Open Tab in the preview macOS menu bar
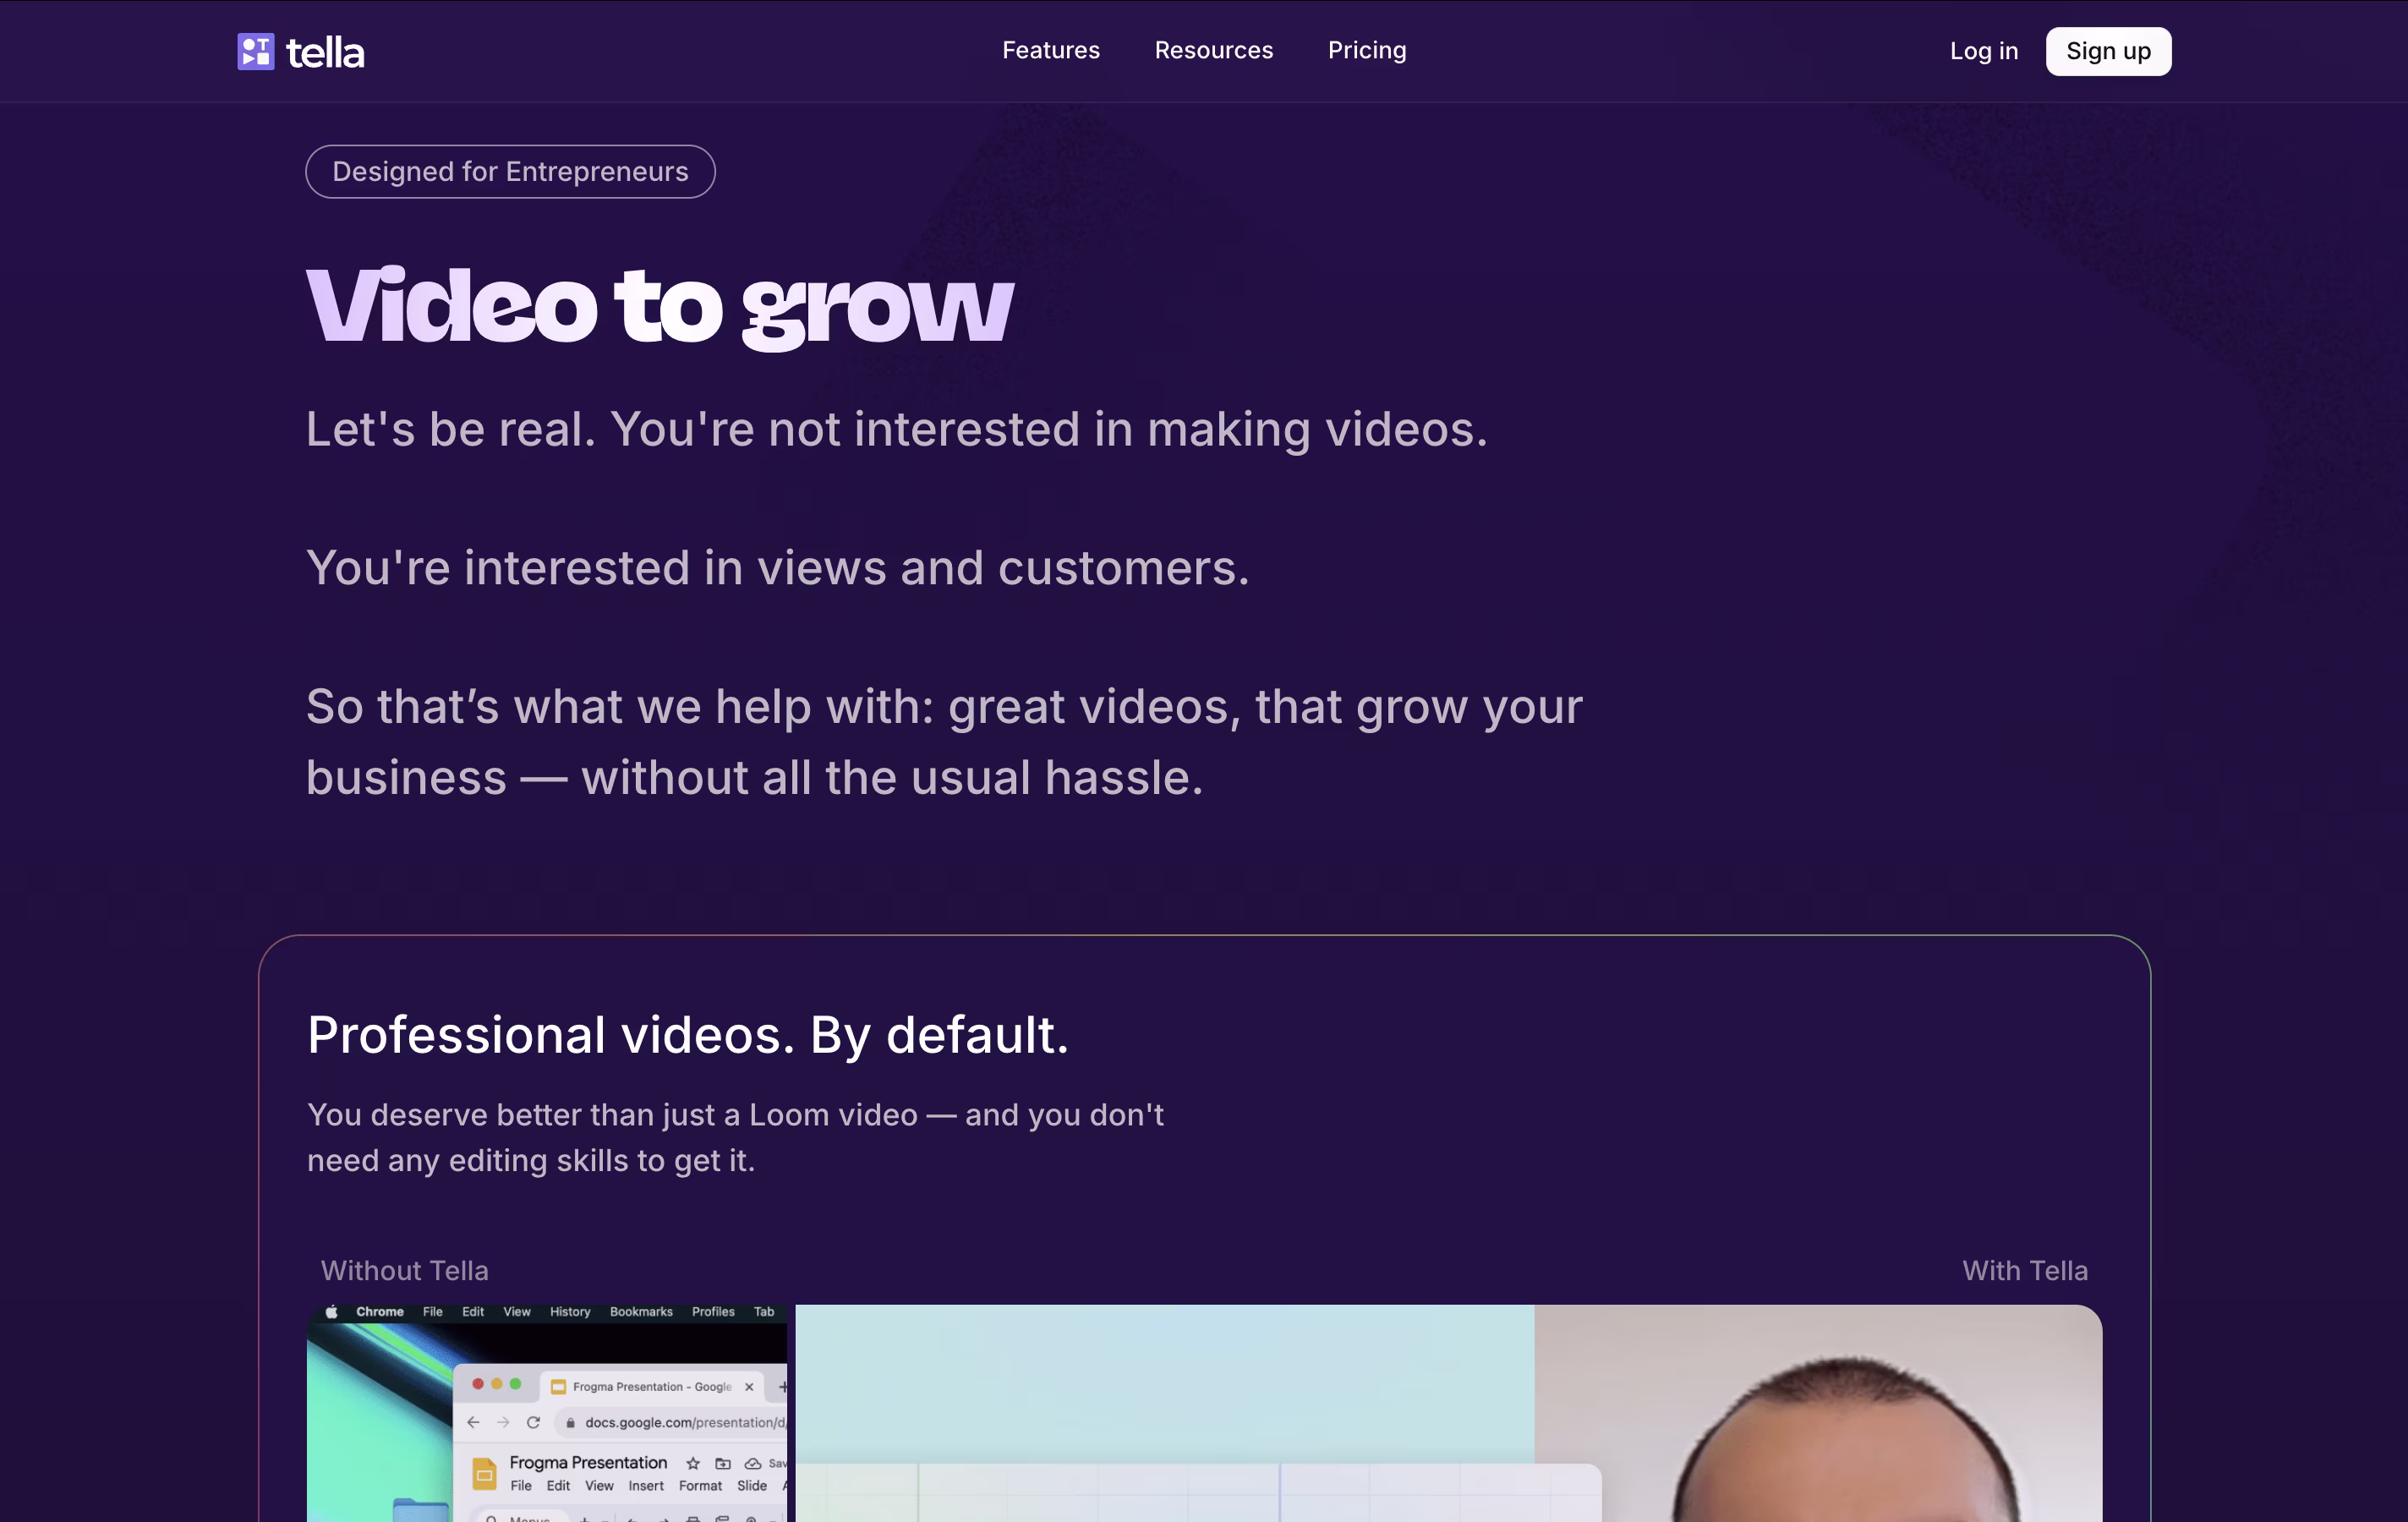Viewport: 2408px width, 1522px height. [764, 1311]
